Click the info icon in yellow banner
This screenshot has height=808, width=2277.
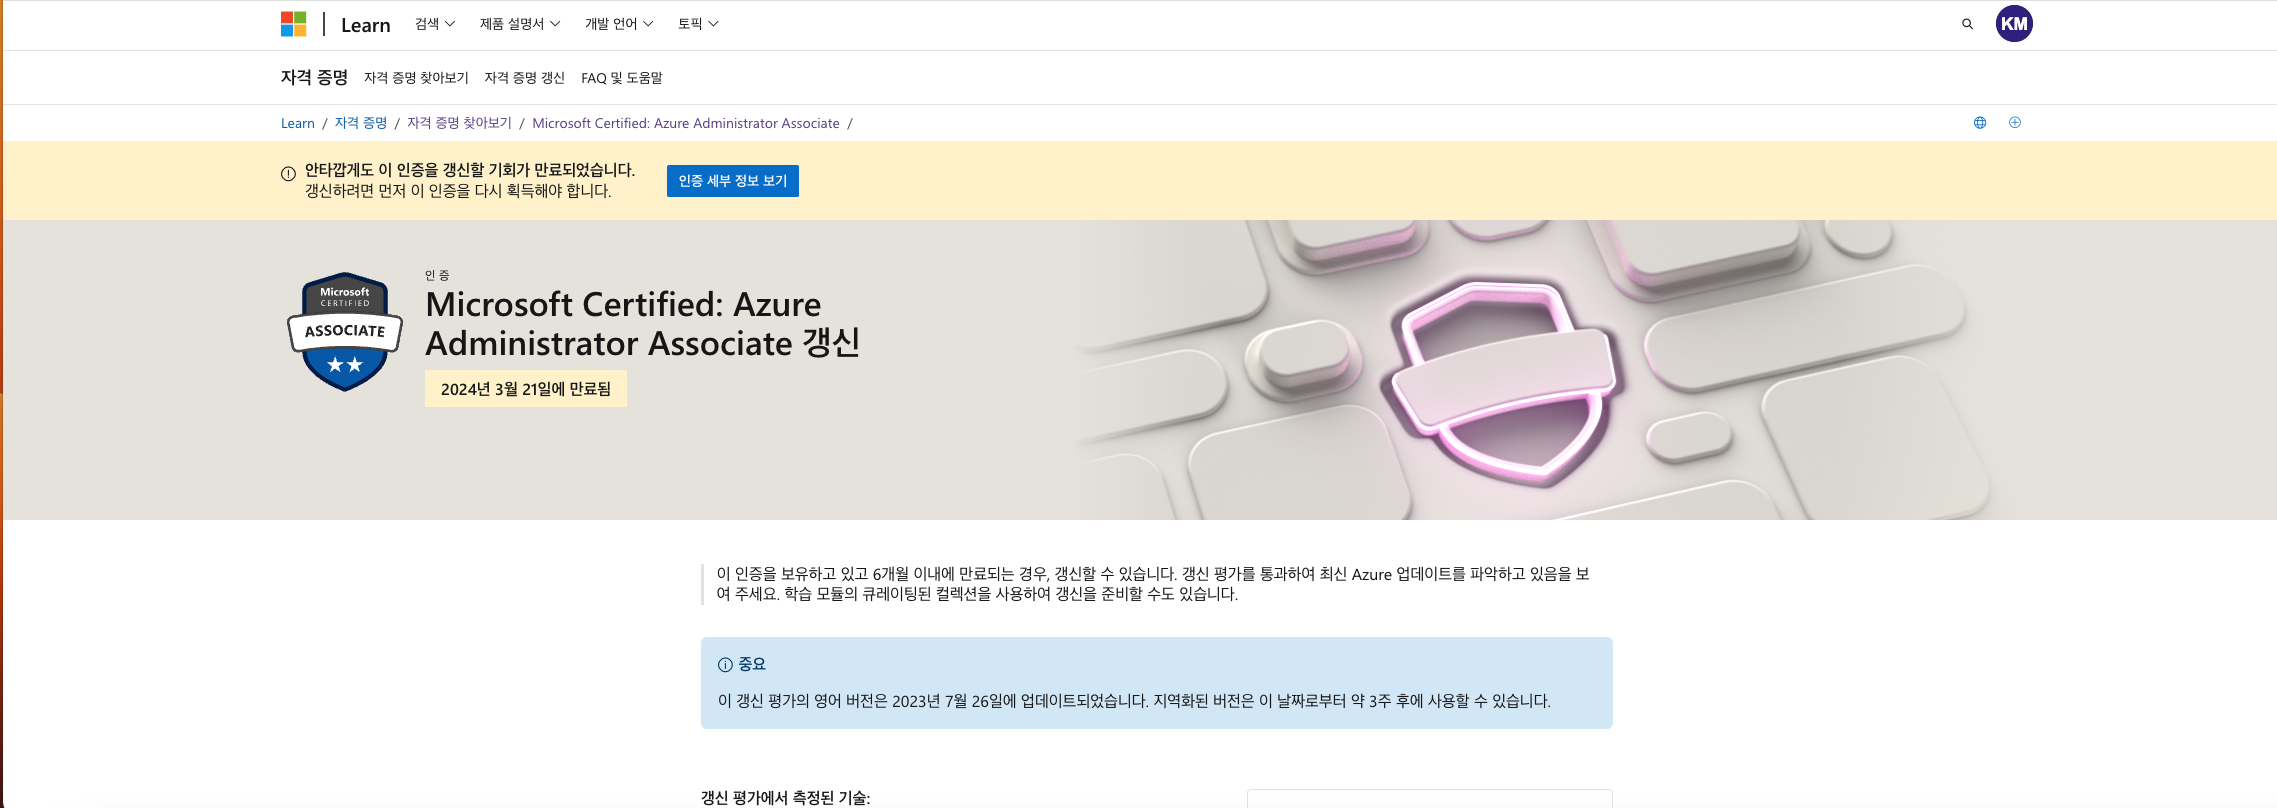pyautogui.click(x=288, y=174)
